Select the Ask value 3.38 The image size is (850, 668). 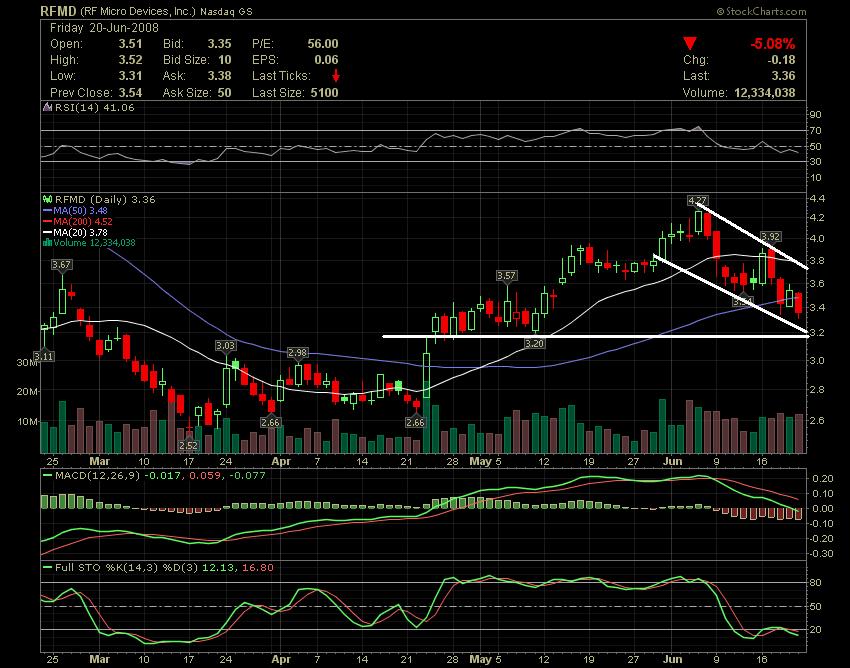click(x=220, y=76)
